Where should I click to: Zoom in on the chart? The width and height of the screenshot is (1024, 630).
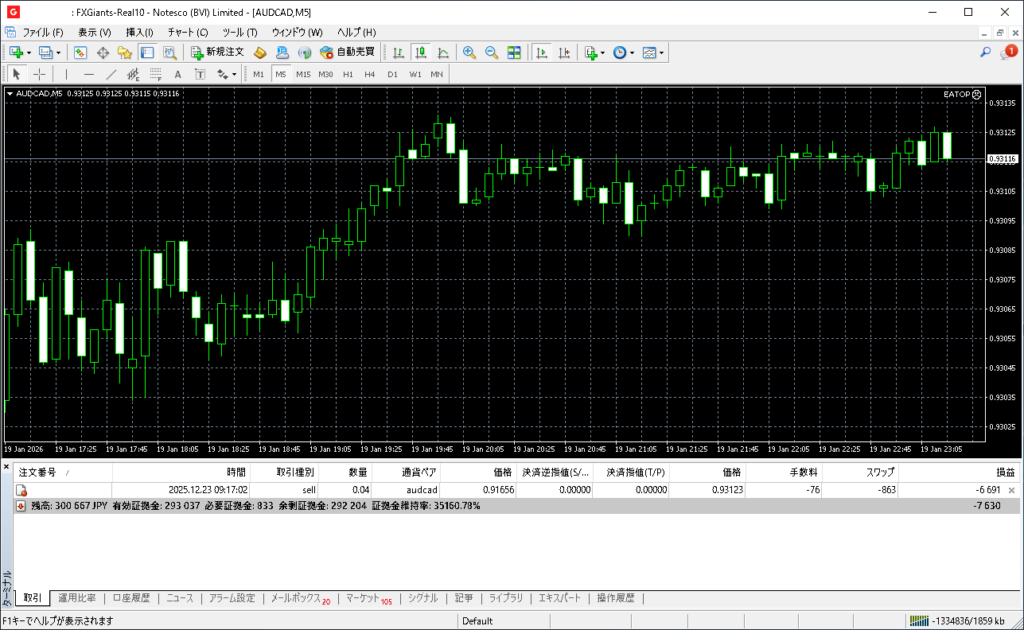[468, 52]
